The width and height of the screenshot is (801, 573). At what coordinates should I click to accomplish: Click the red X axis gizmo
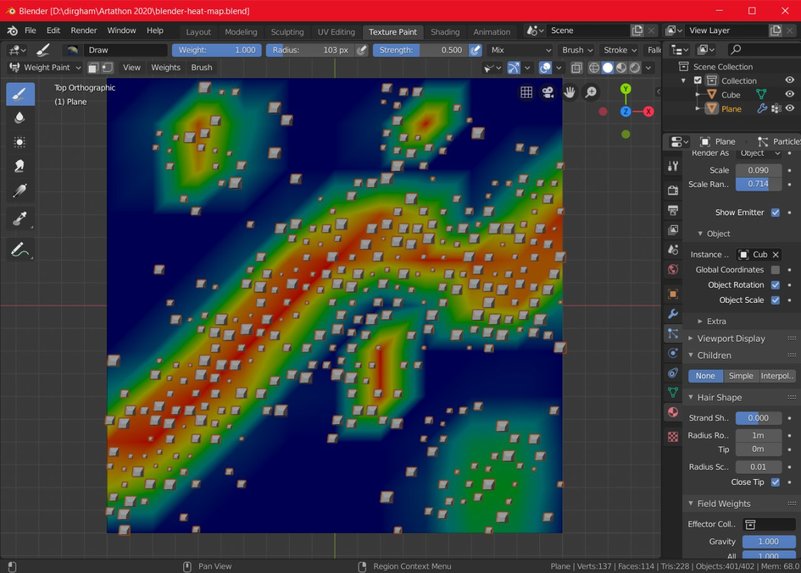pos(649,111)
